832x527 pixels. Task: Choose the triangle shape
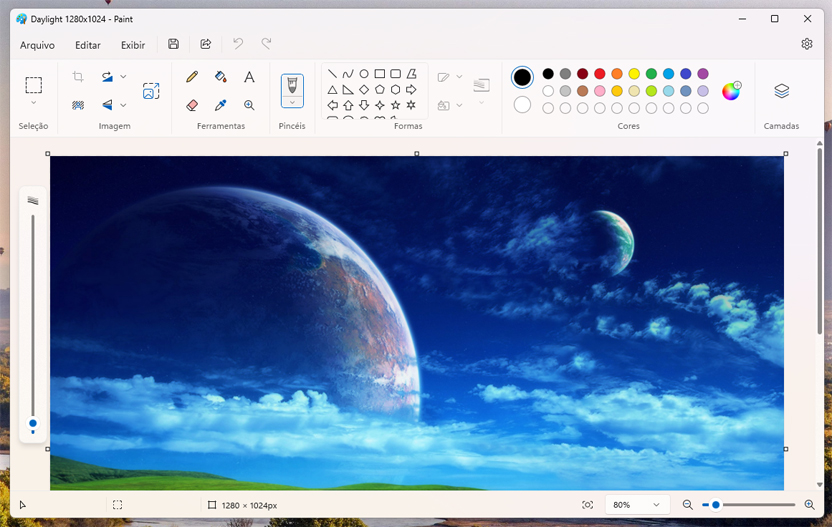332,90
